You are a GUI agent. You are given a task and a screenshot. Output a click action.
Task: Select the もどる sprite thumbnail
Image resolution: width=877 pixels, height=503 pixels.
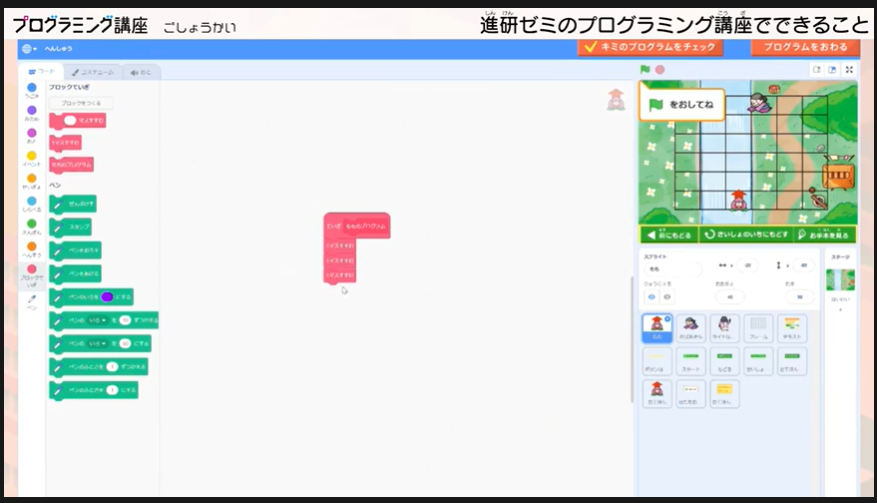[x=724, y=360]
